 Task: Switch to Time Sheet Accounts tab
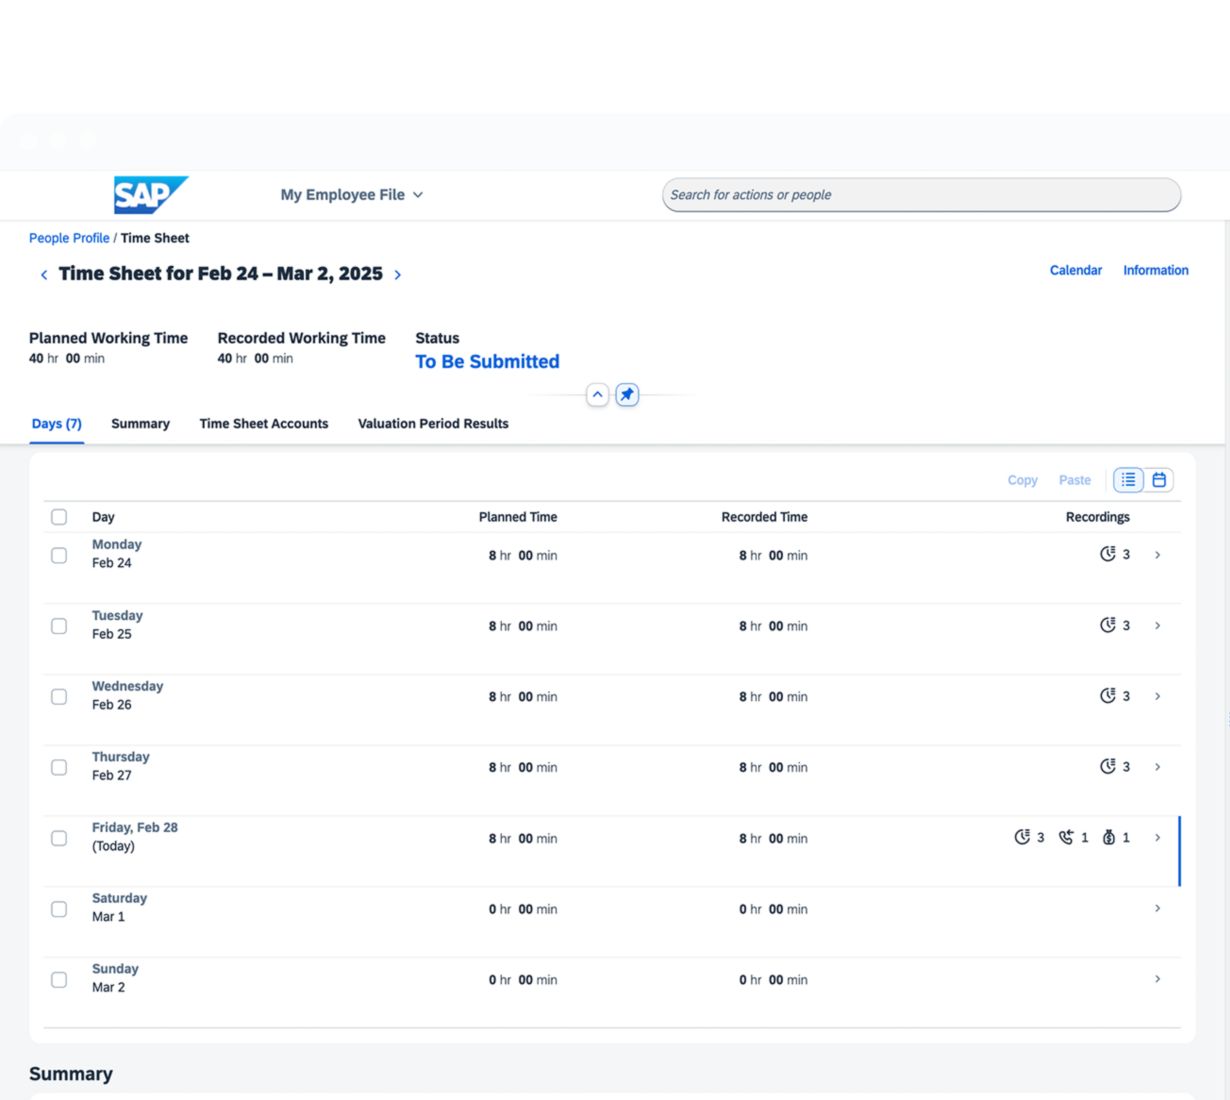point(264,424)
